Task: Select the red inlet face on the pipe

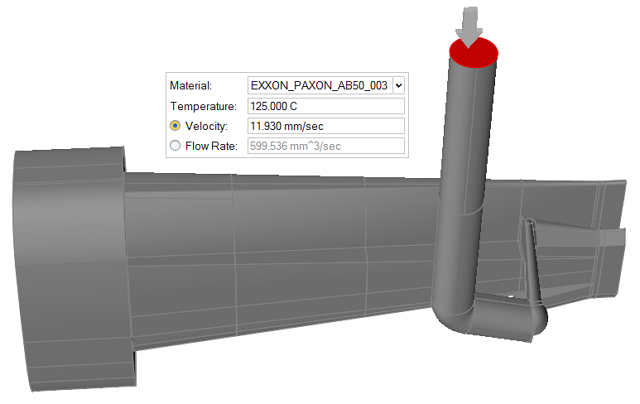Action: [474, 54]
